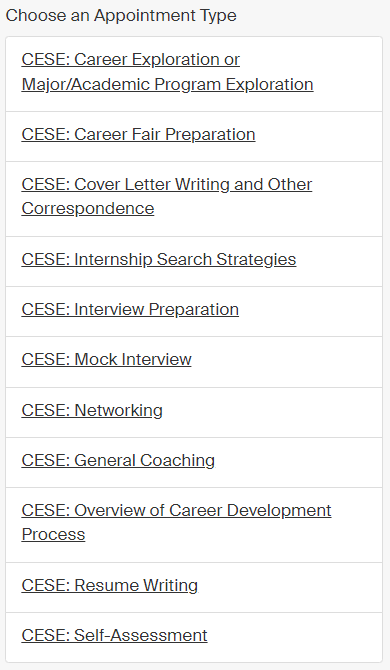Select CESE: Career Fair Preparation appointment
This screenshot has width=390, height=670.
tap(138, 134)
